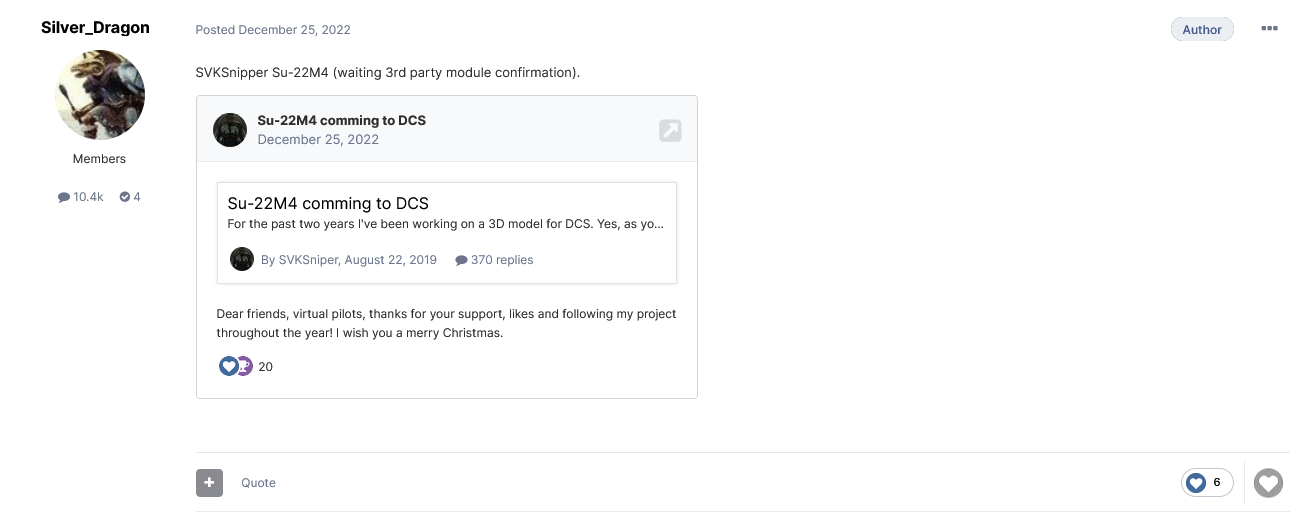Click the 370 replies comment icon
The width and height of the screenshot is (1296, 512).
[461, 260]
